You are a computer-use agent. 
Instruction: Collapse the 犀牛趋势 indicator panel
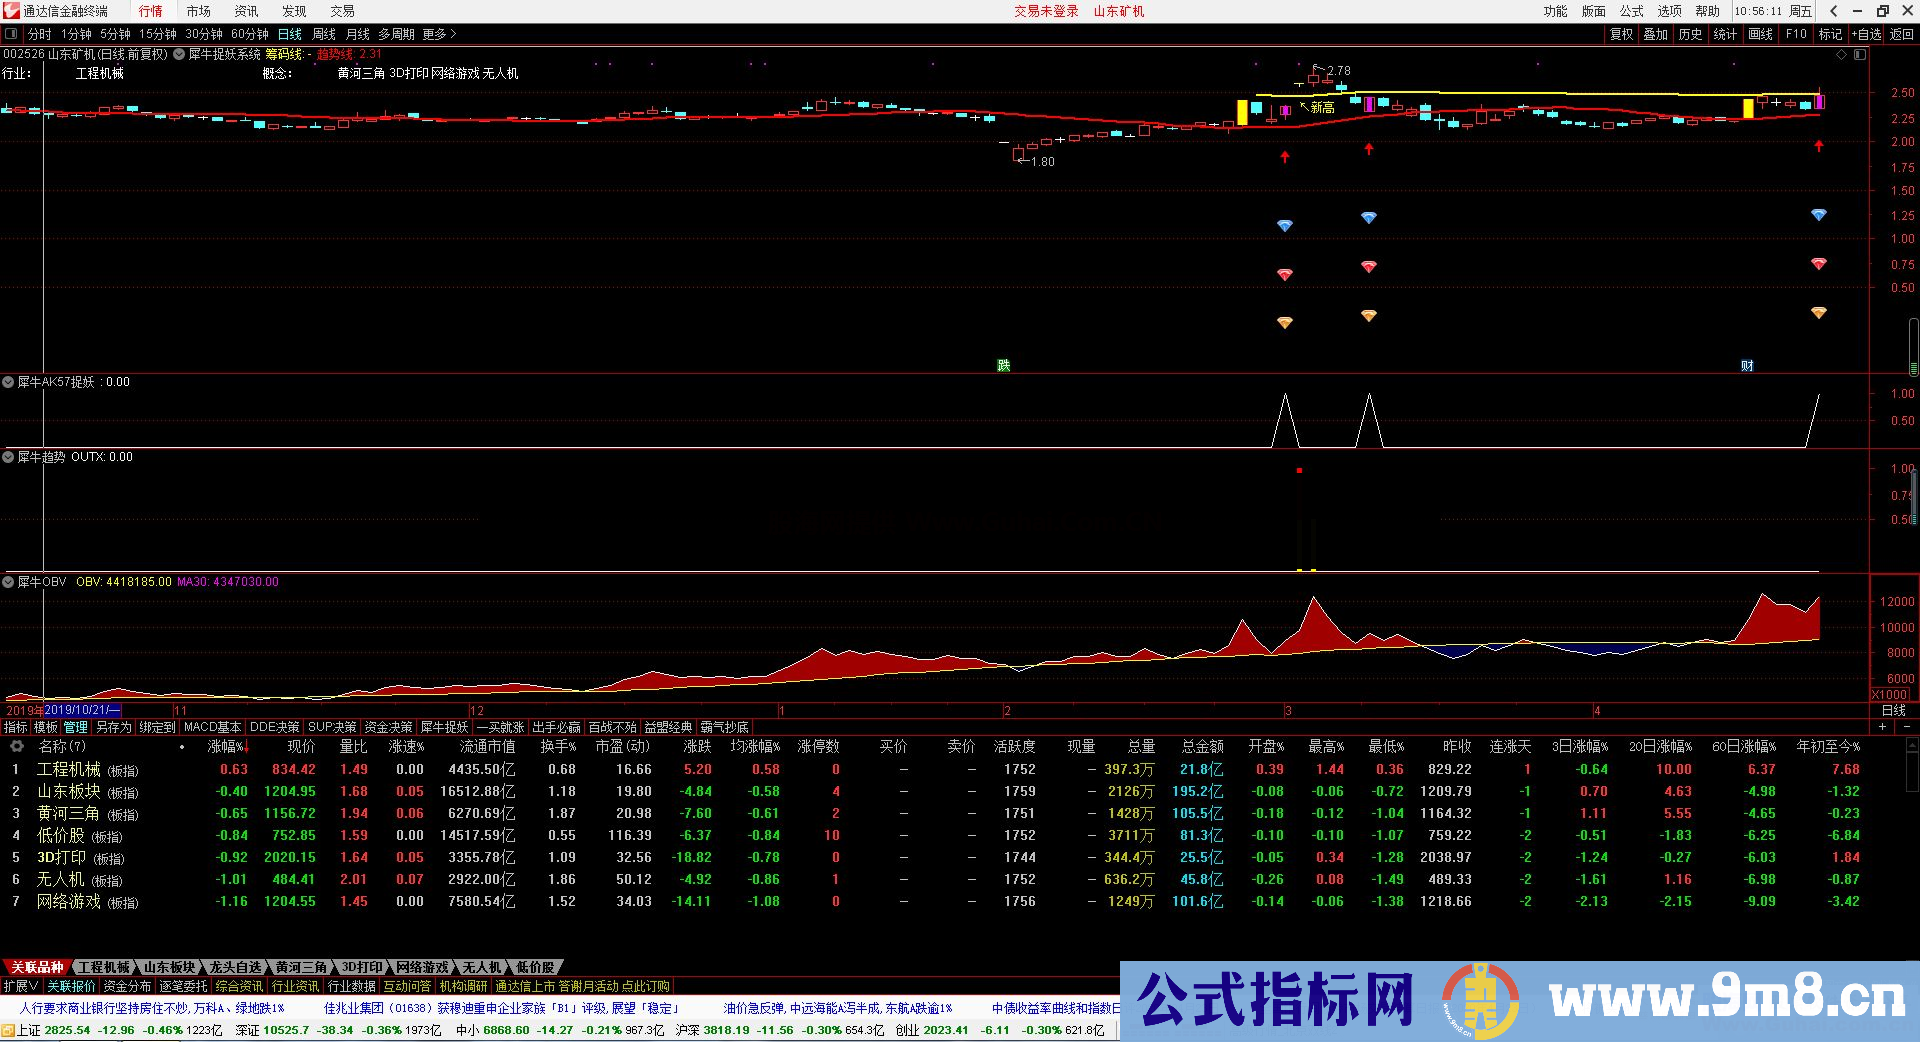click(8, 456)
